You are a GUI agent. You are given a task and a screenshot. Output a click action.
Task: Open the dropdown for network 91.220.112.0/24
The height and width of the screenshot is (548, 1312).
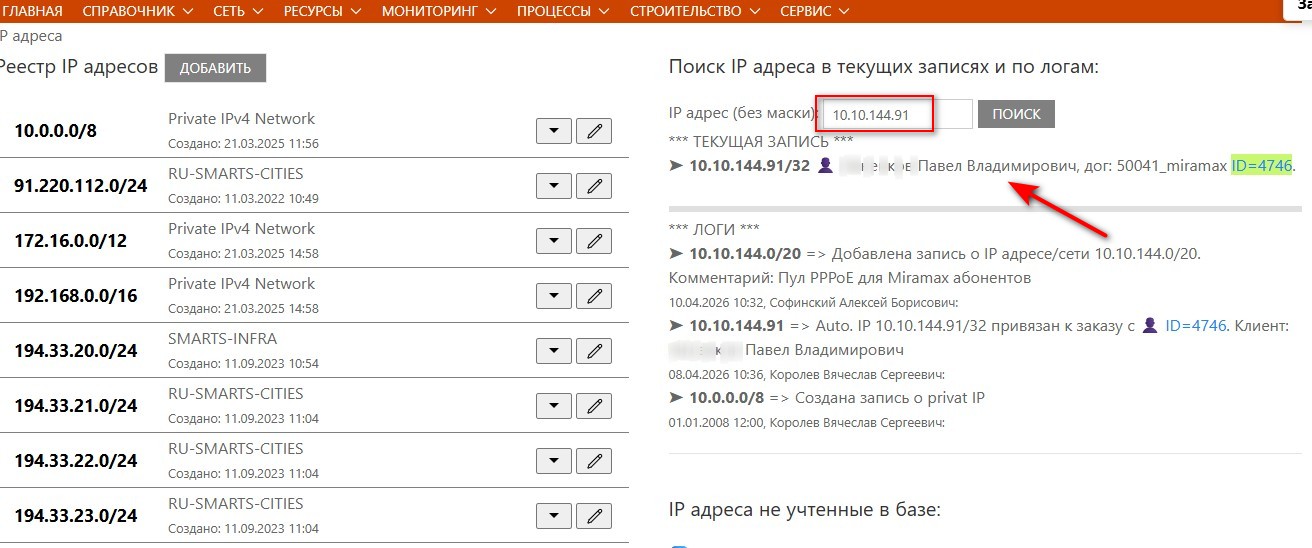pos(554,186)
